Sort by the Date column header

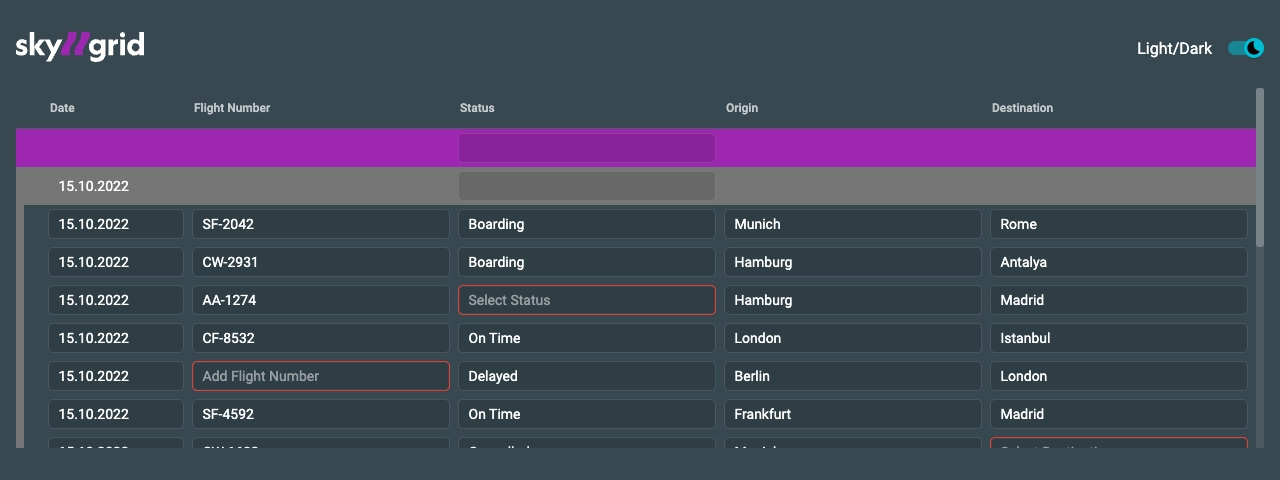click(x=62, y=108)
